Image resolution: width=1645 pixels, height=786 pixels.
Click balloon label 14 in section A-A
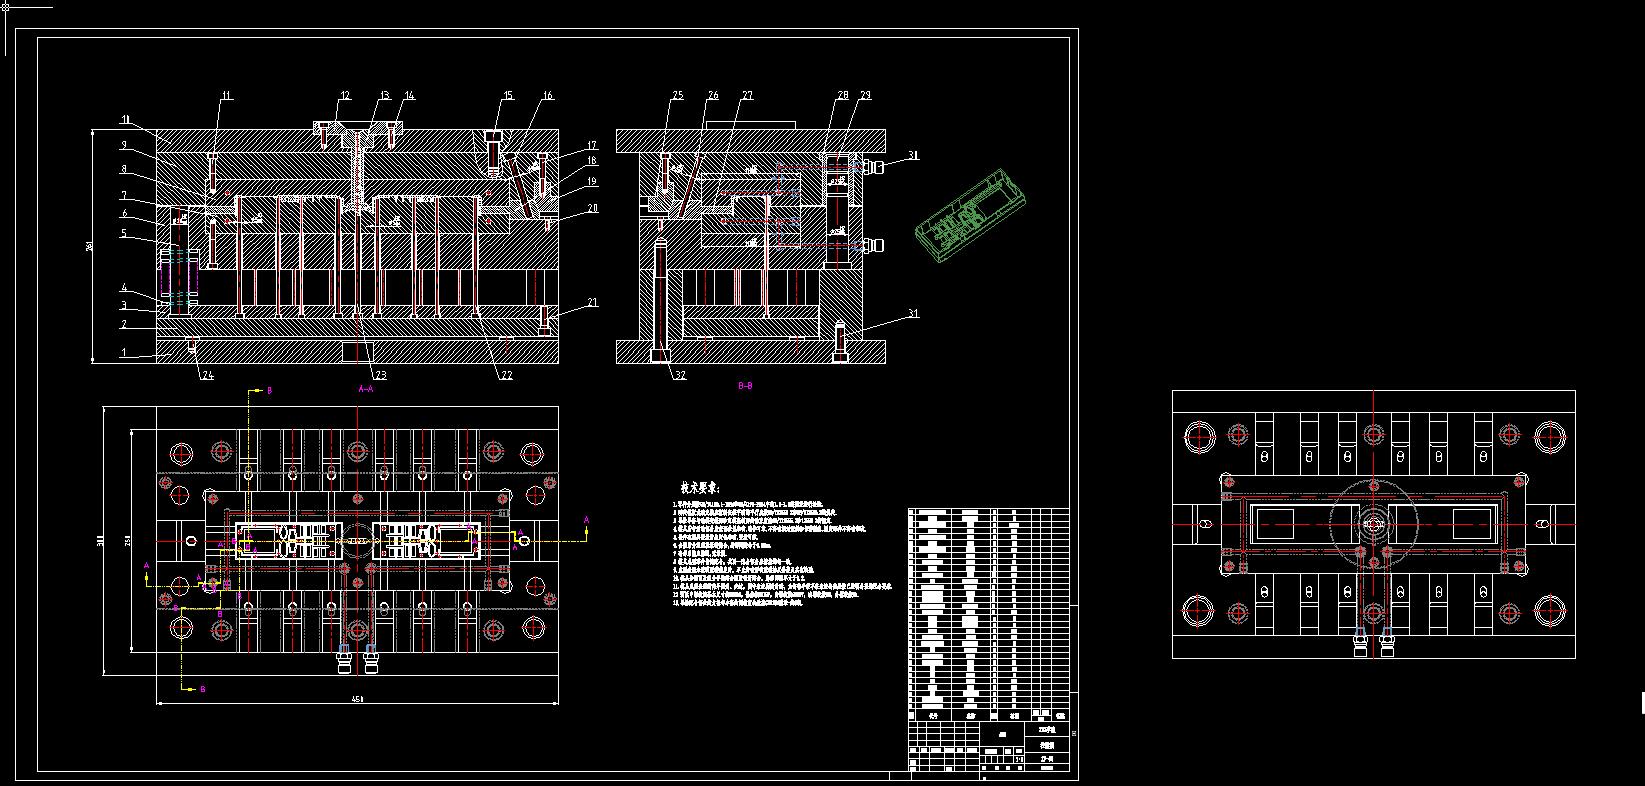click(x=409, y=96)
